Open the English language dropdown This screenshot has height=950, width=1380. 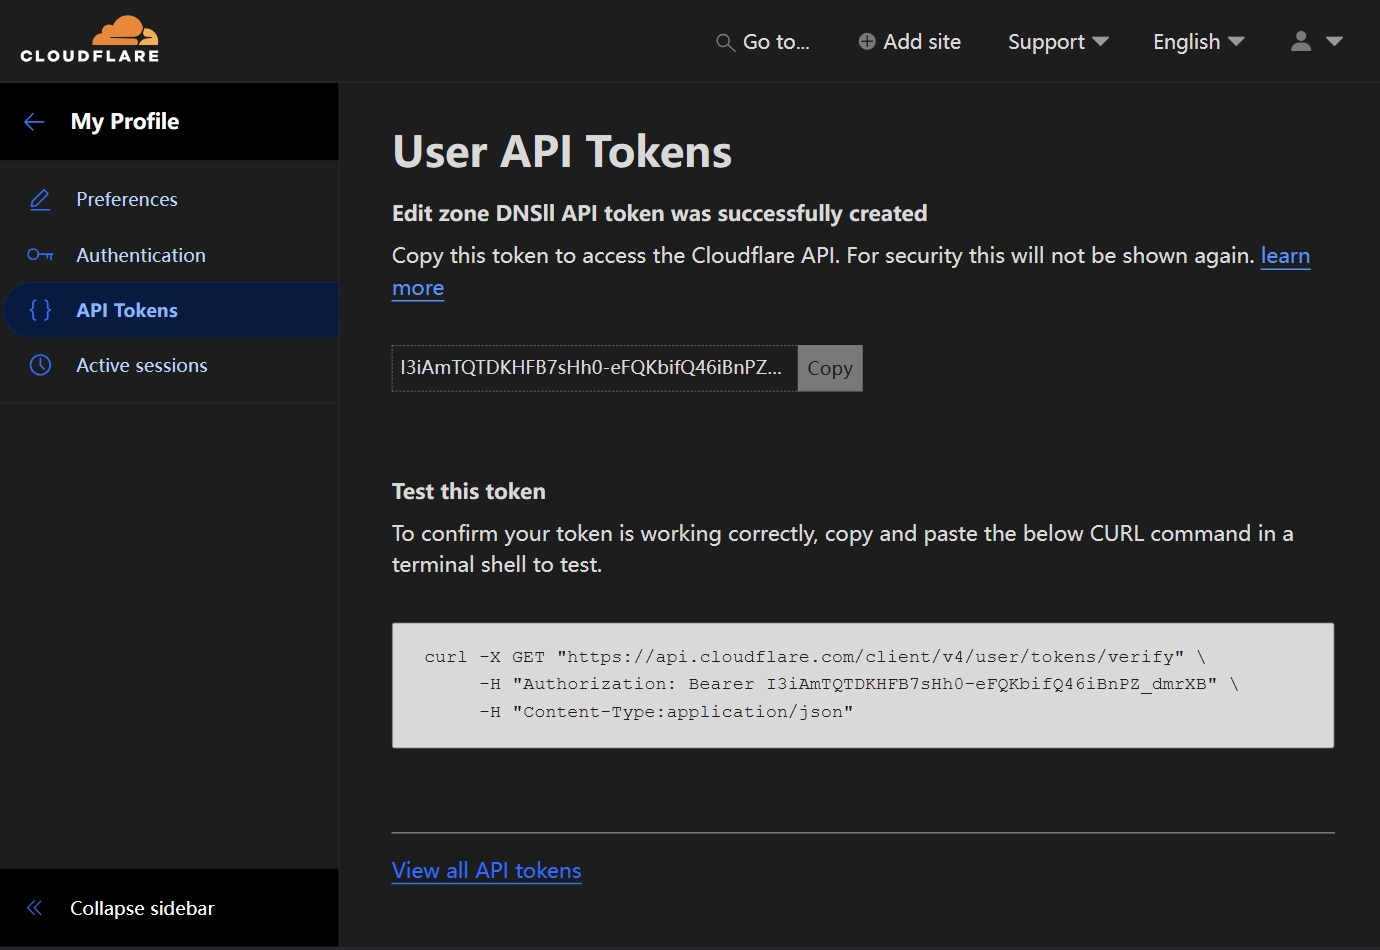(1198, 41)
